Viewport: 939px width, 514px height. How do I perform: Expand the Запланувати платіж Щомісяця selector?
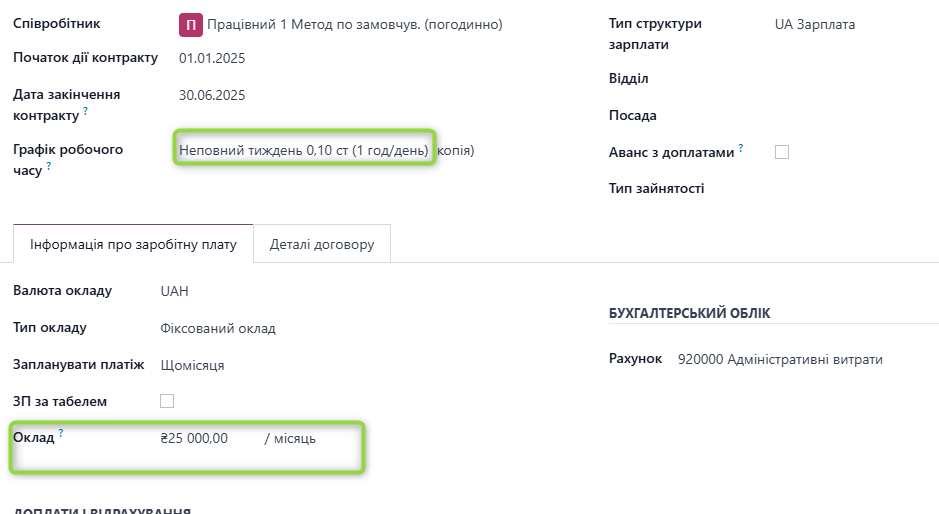tap(192, 365)
